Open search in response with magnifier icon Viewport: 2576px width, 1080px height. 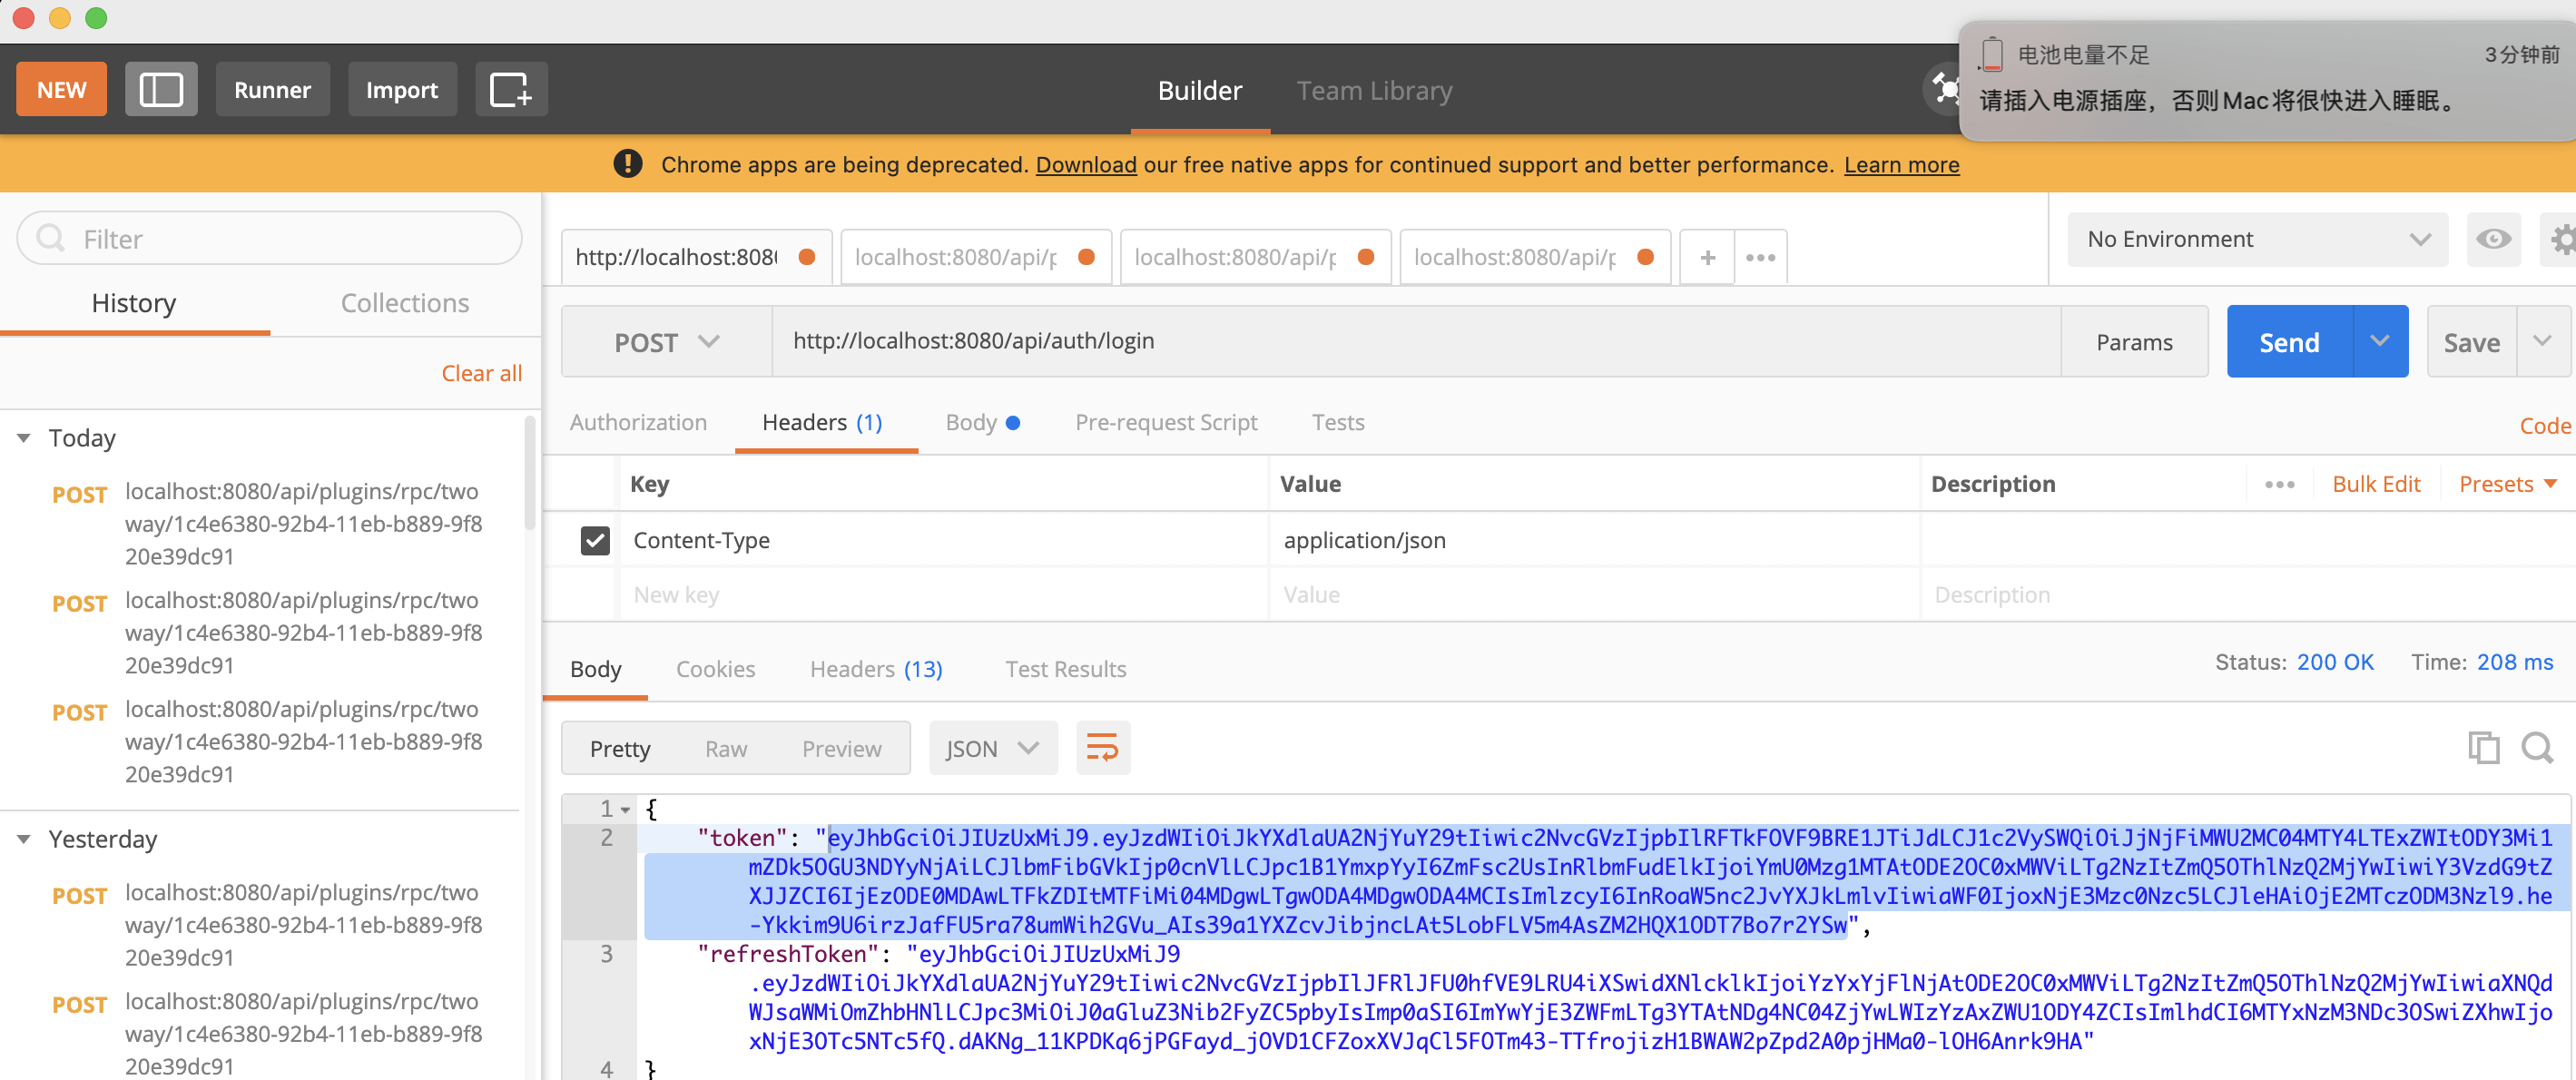click(2537, 748)
